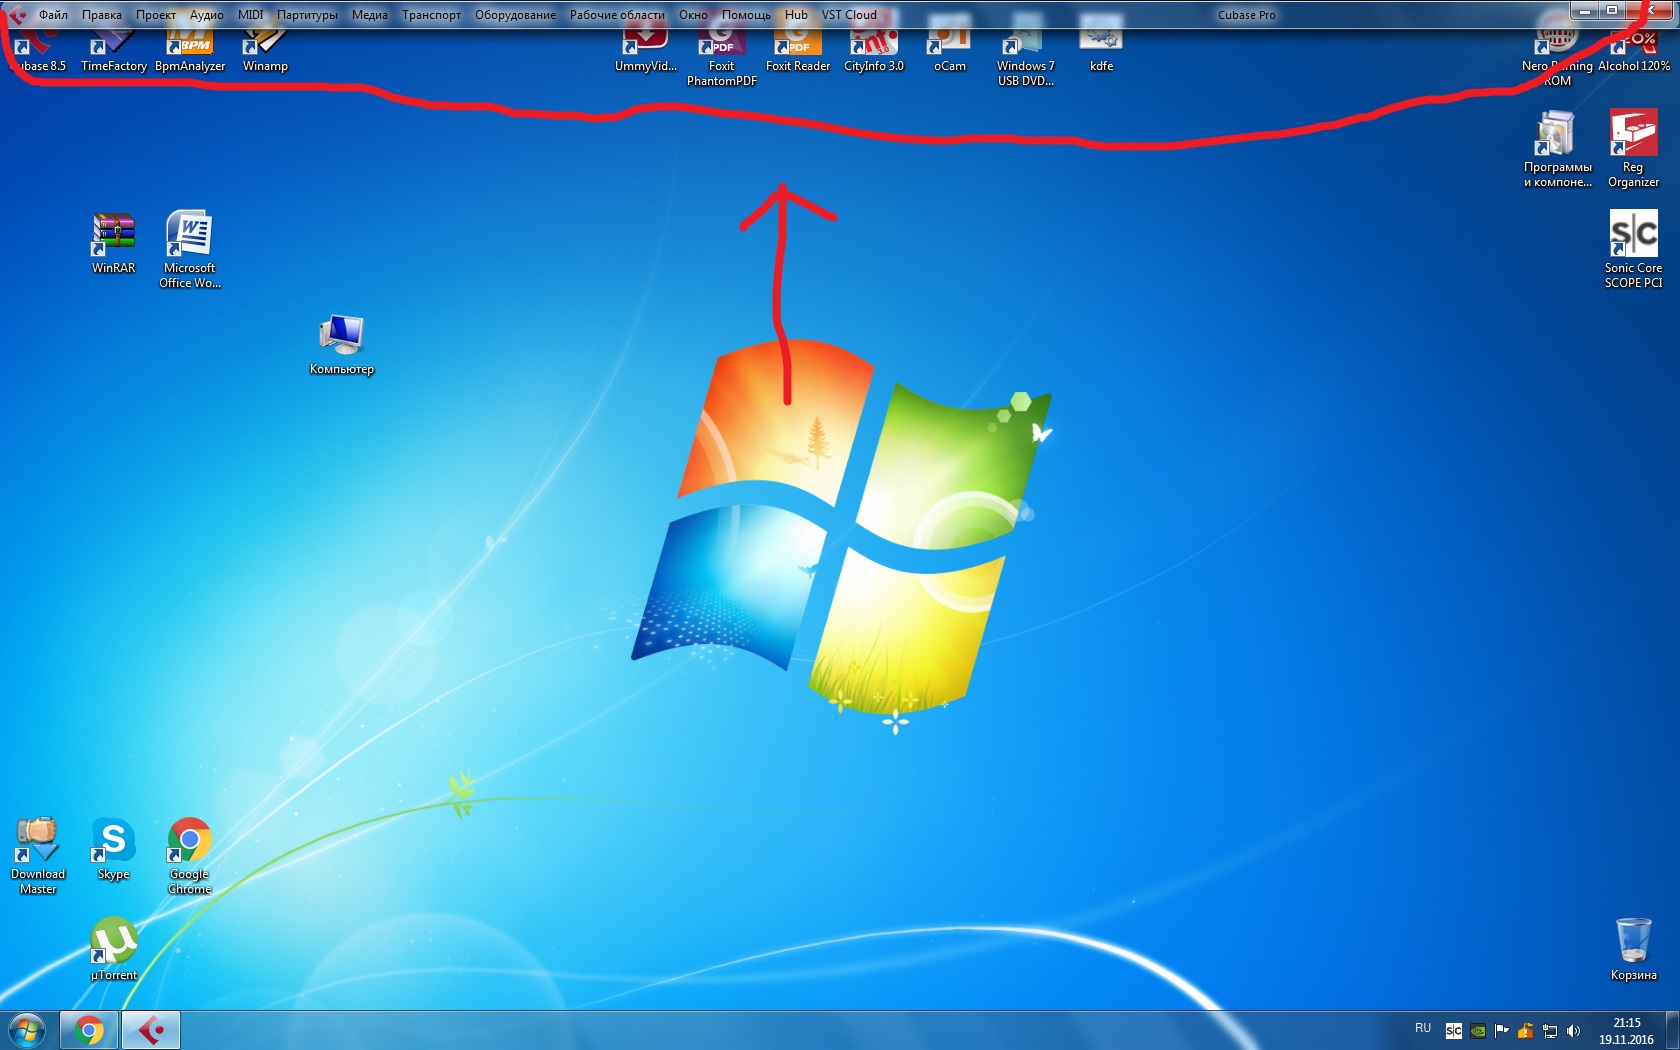1680x1050 pixels.
Task: Open the network tray icon
Action: click(1549, 1030)
